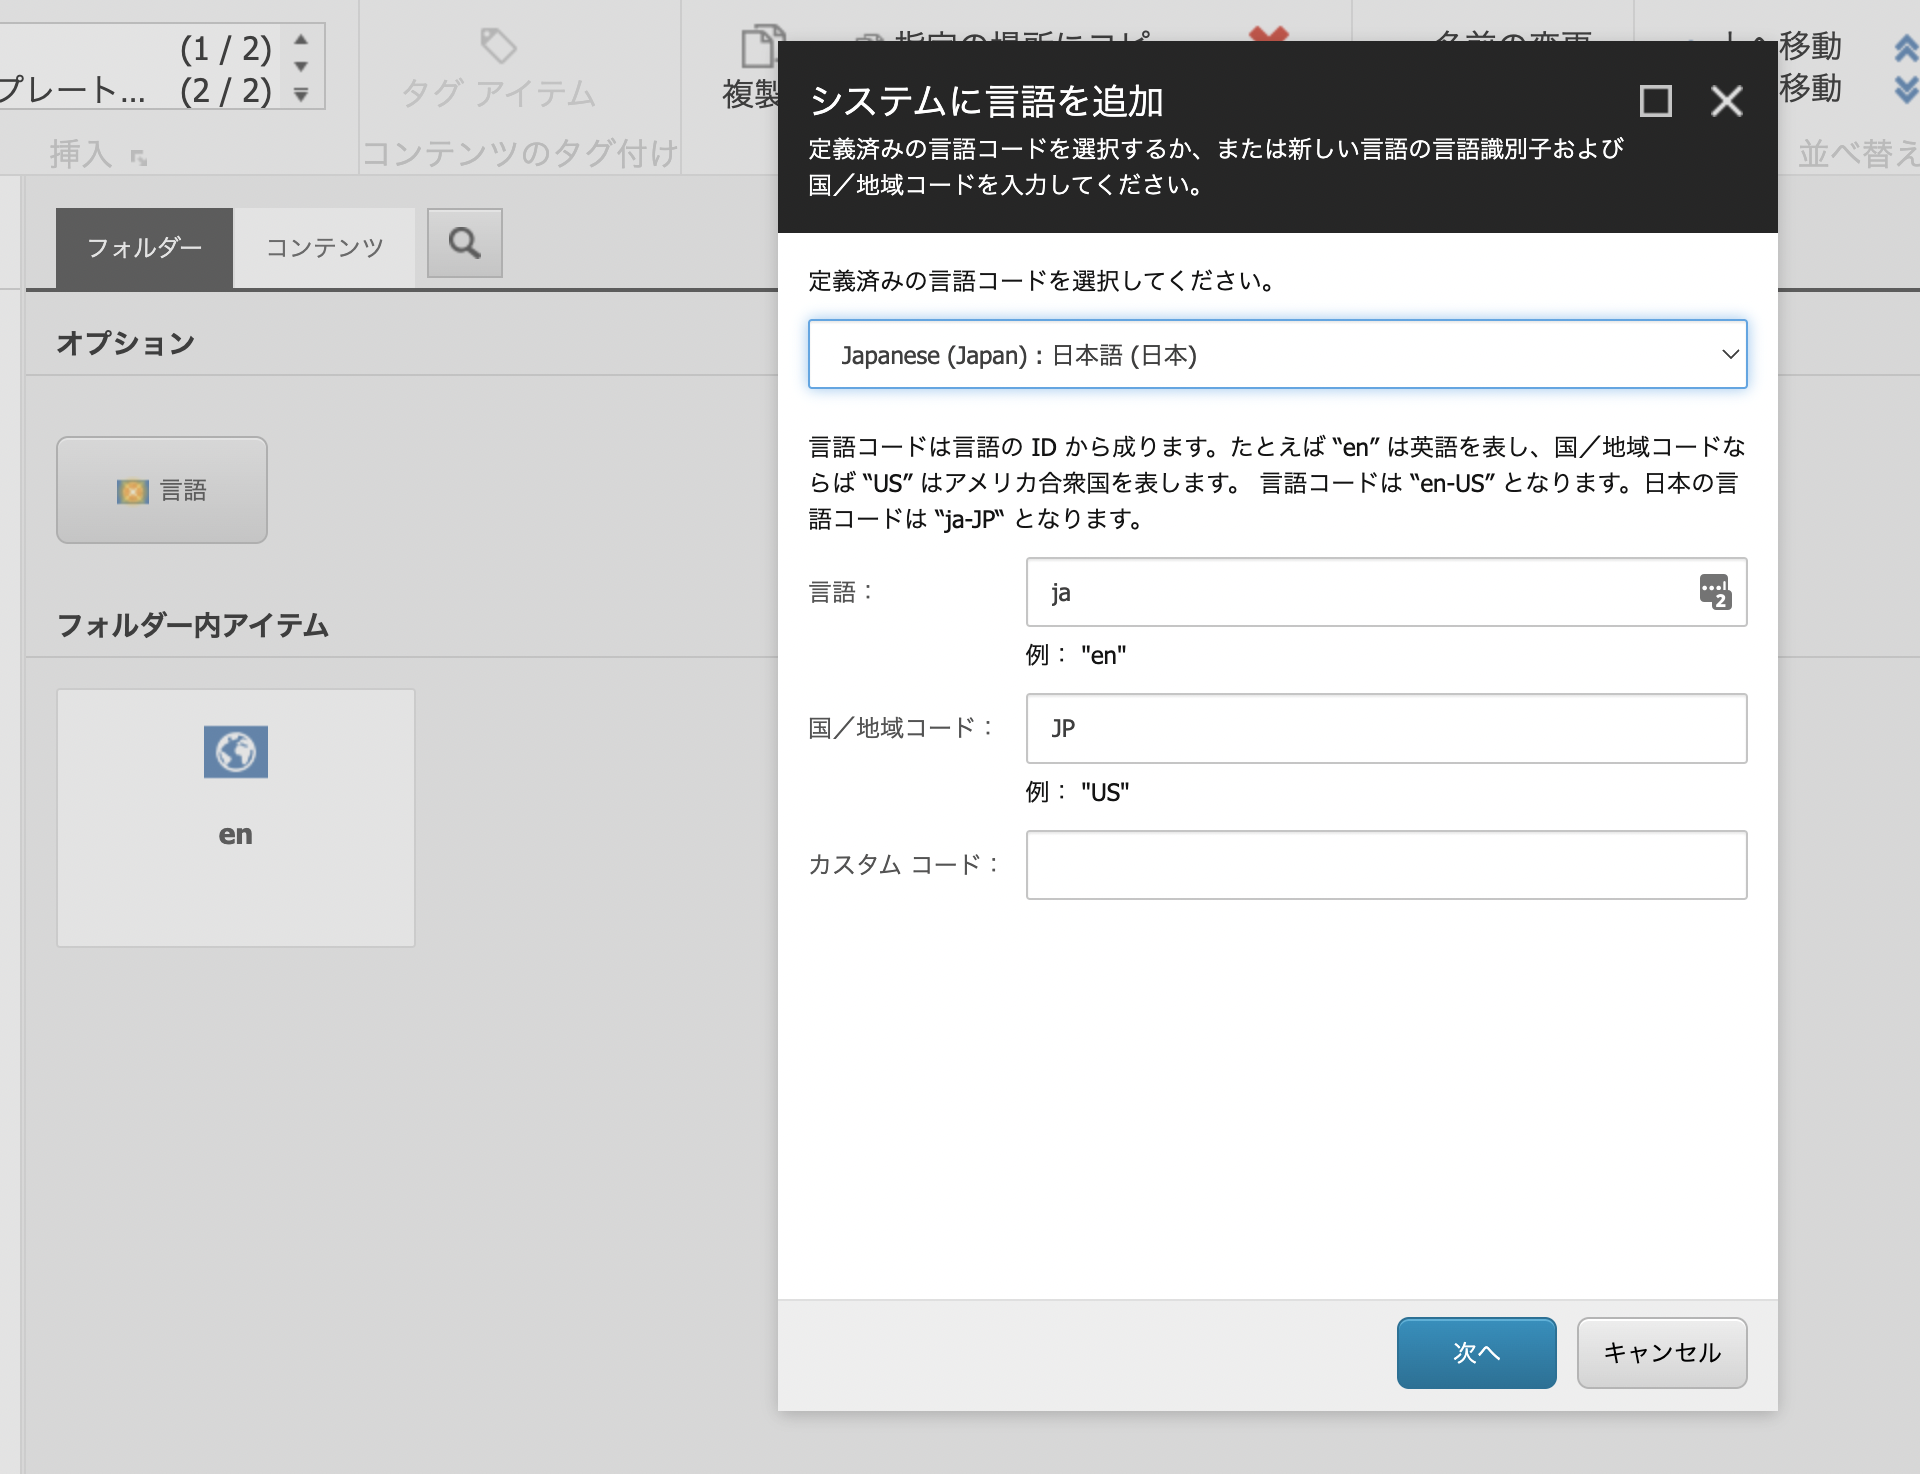Click the タグ アイテム tag icon

[498, 46]
